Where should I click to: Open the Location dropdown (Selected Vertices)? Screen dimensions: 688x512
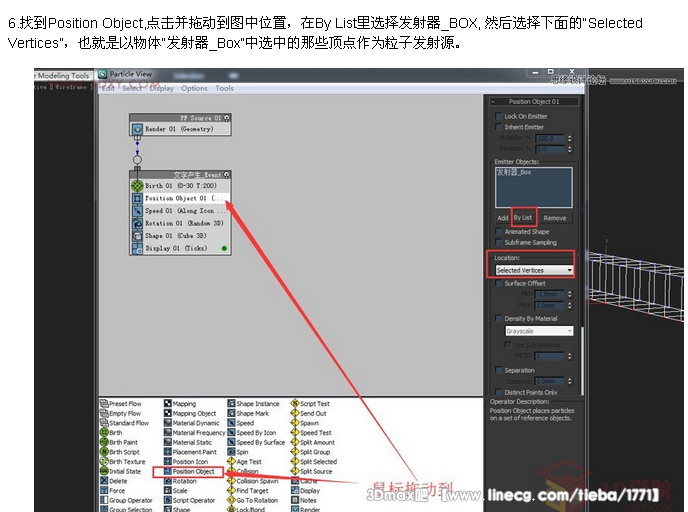pyautogui.click(x=534, y=270)
